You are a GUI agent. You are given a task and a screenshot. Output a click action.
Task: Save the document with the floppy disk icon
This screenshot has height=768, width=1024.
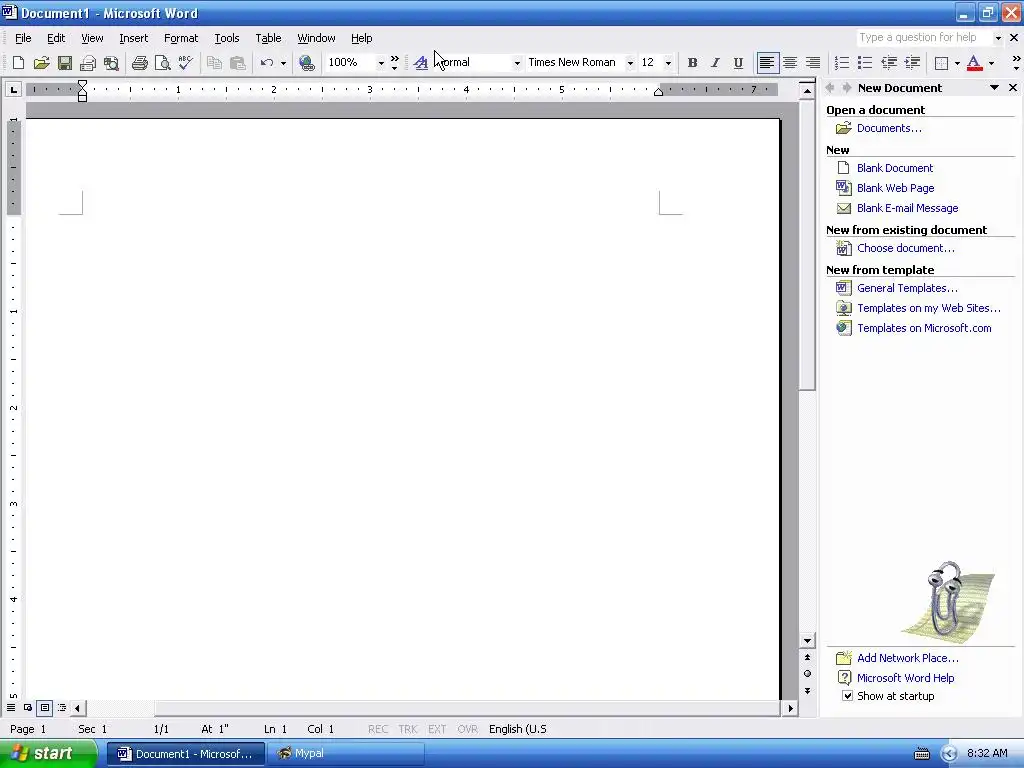coord(65,63)
